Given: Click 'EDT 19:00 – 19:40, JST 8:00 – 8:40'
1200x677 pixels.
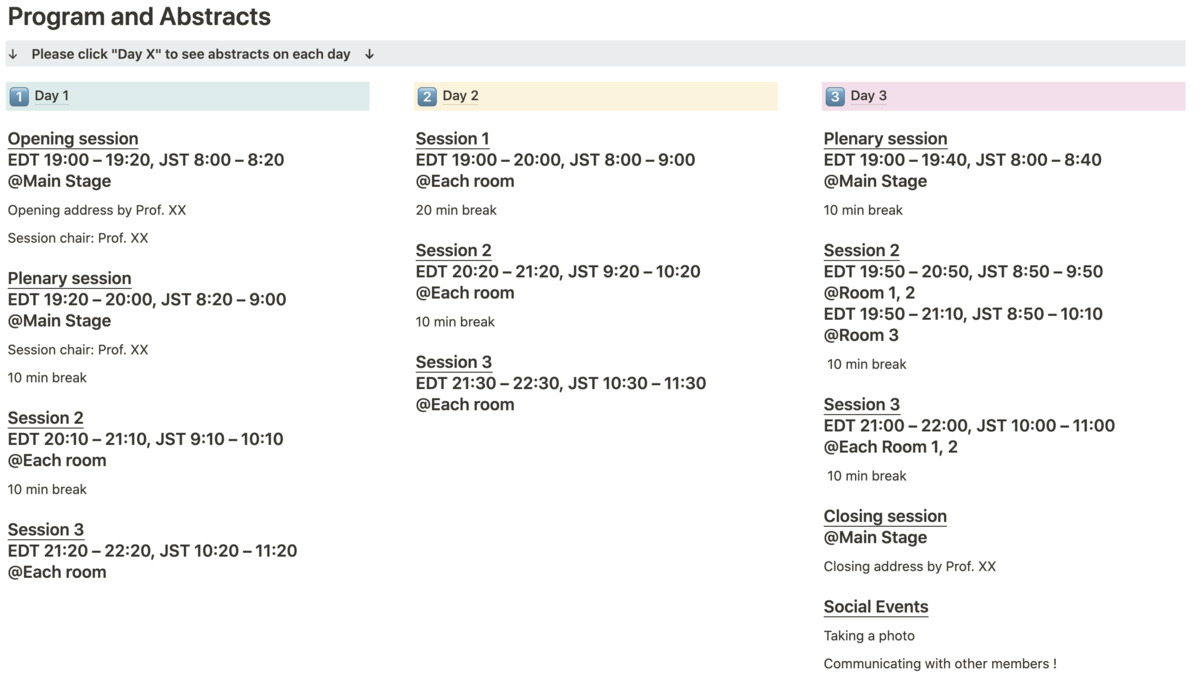Looking at the screenshot, I should [x=963, y=160].
